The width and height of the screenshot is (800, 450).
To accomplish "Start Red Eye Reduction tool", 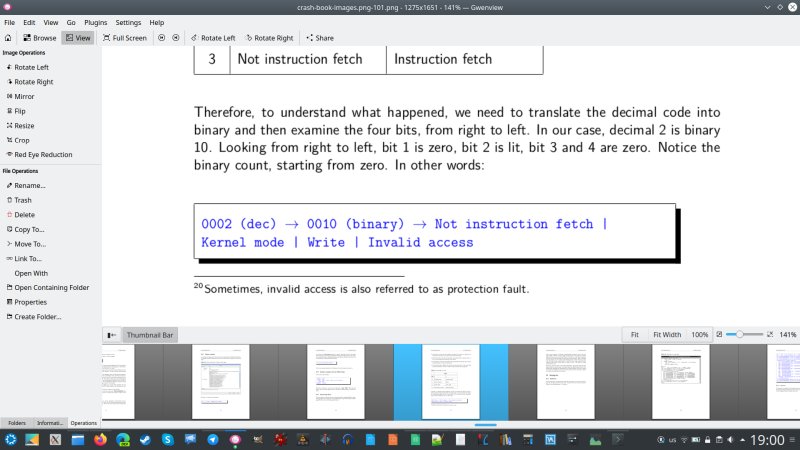I will point(39,155).
